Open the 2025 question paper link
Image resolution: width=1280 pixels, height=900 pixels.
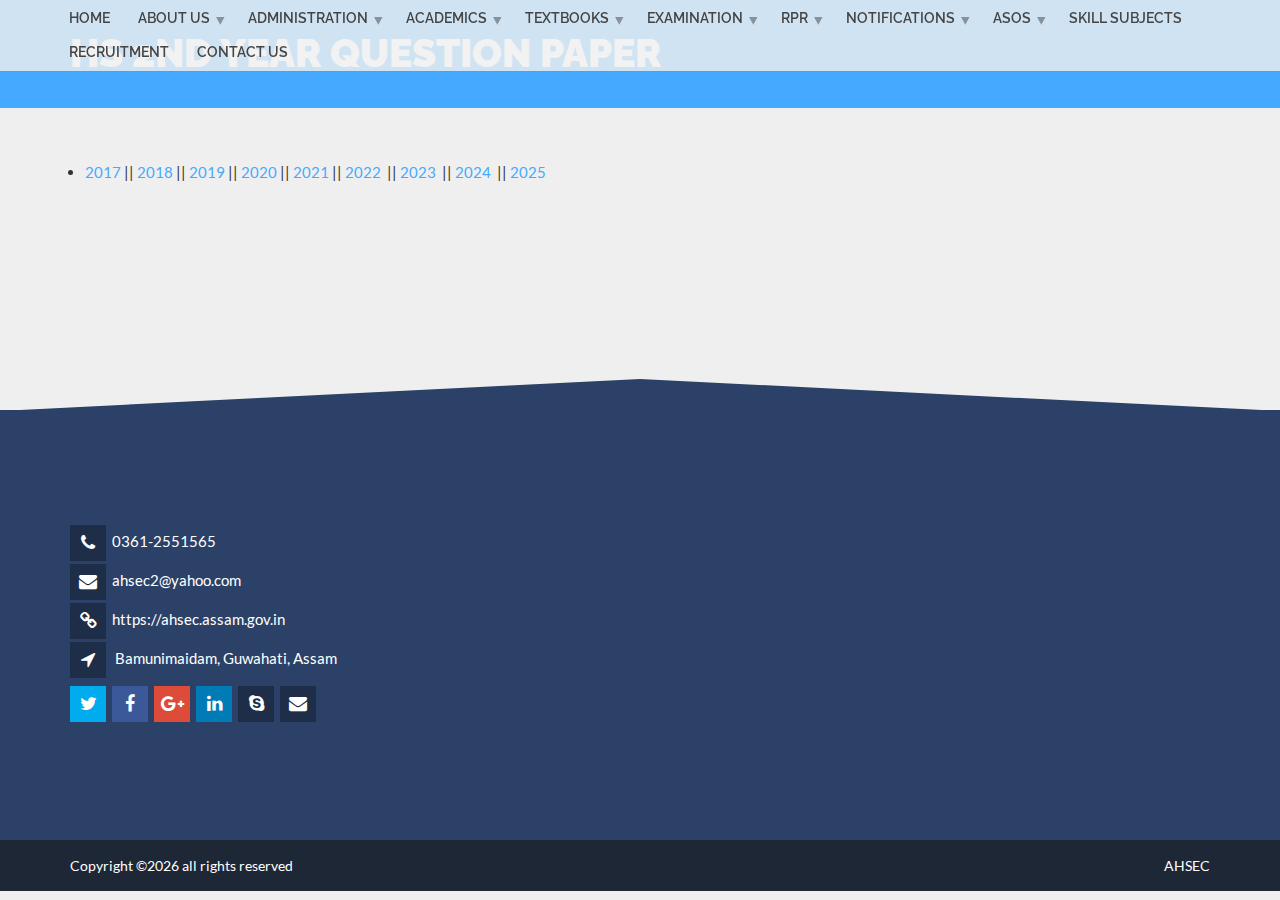[528, 172]
